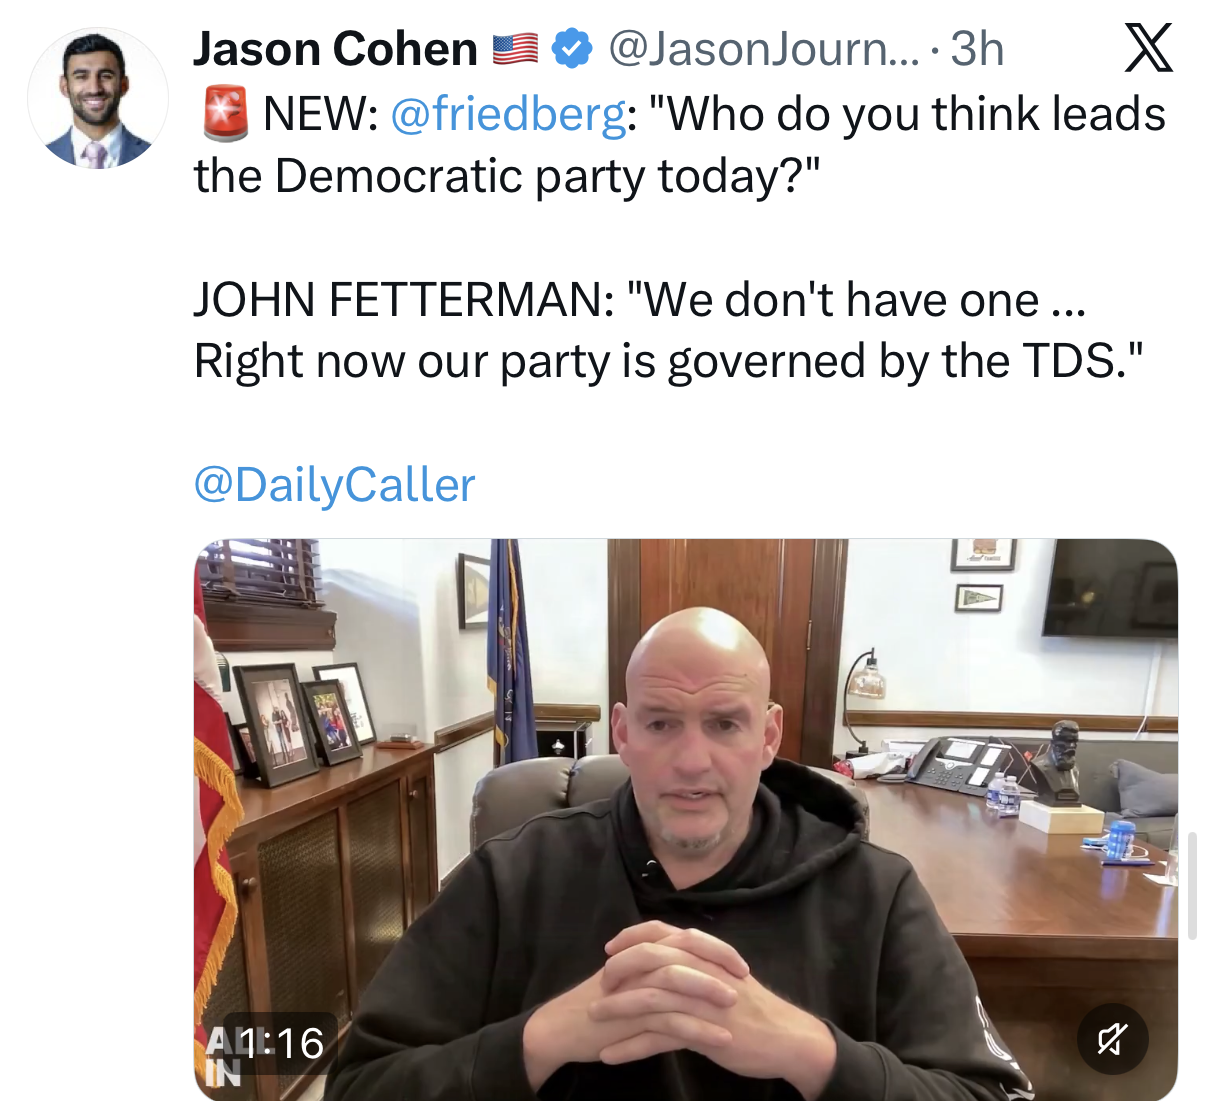Unmute the video with the speaker icon
1206x1101 pixels.
pyautogui.click(x=1112, y=1039)
